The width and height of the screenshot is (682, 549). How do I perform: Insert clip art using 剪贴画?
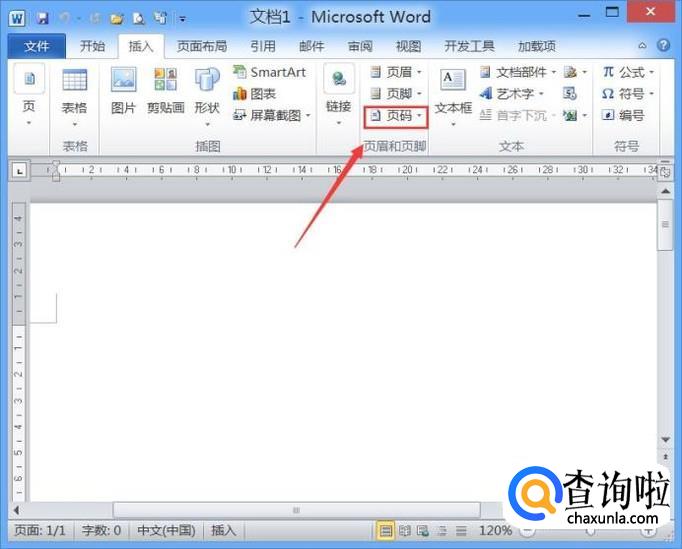(165, 91)
